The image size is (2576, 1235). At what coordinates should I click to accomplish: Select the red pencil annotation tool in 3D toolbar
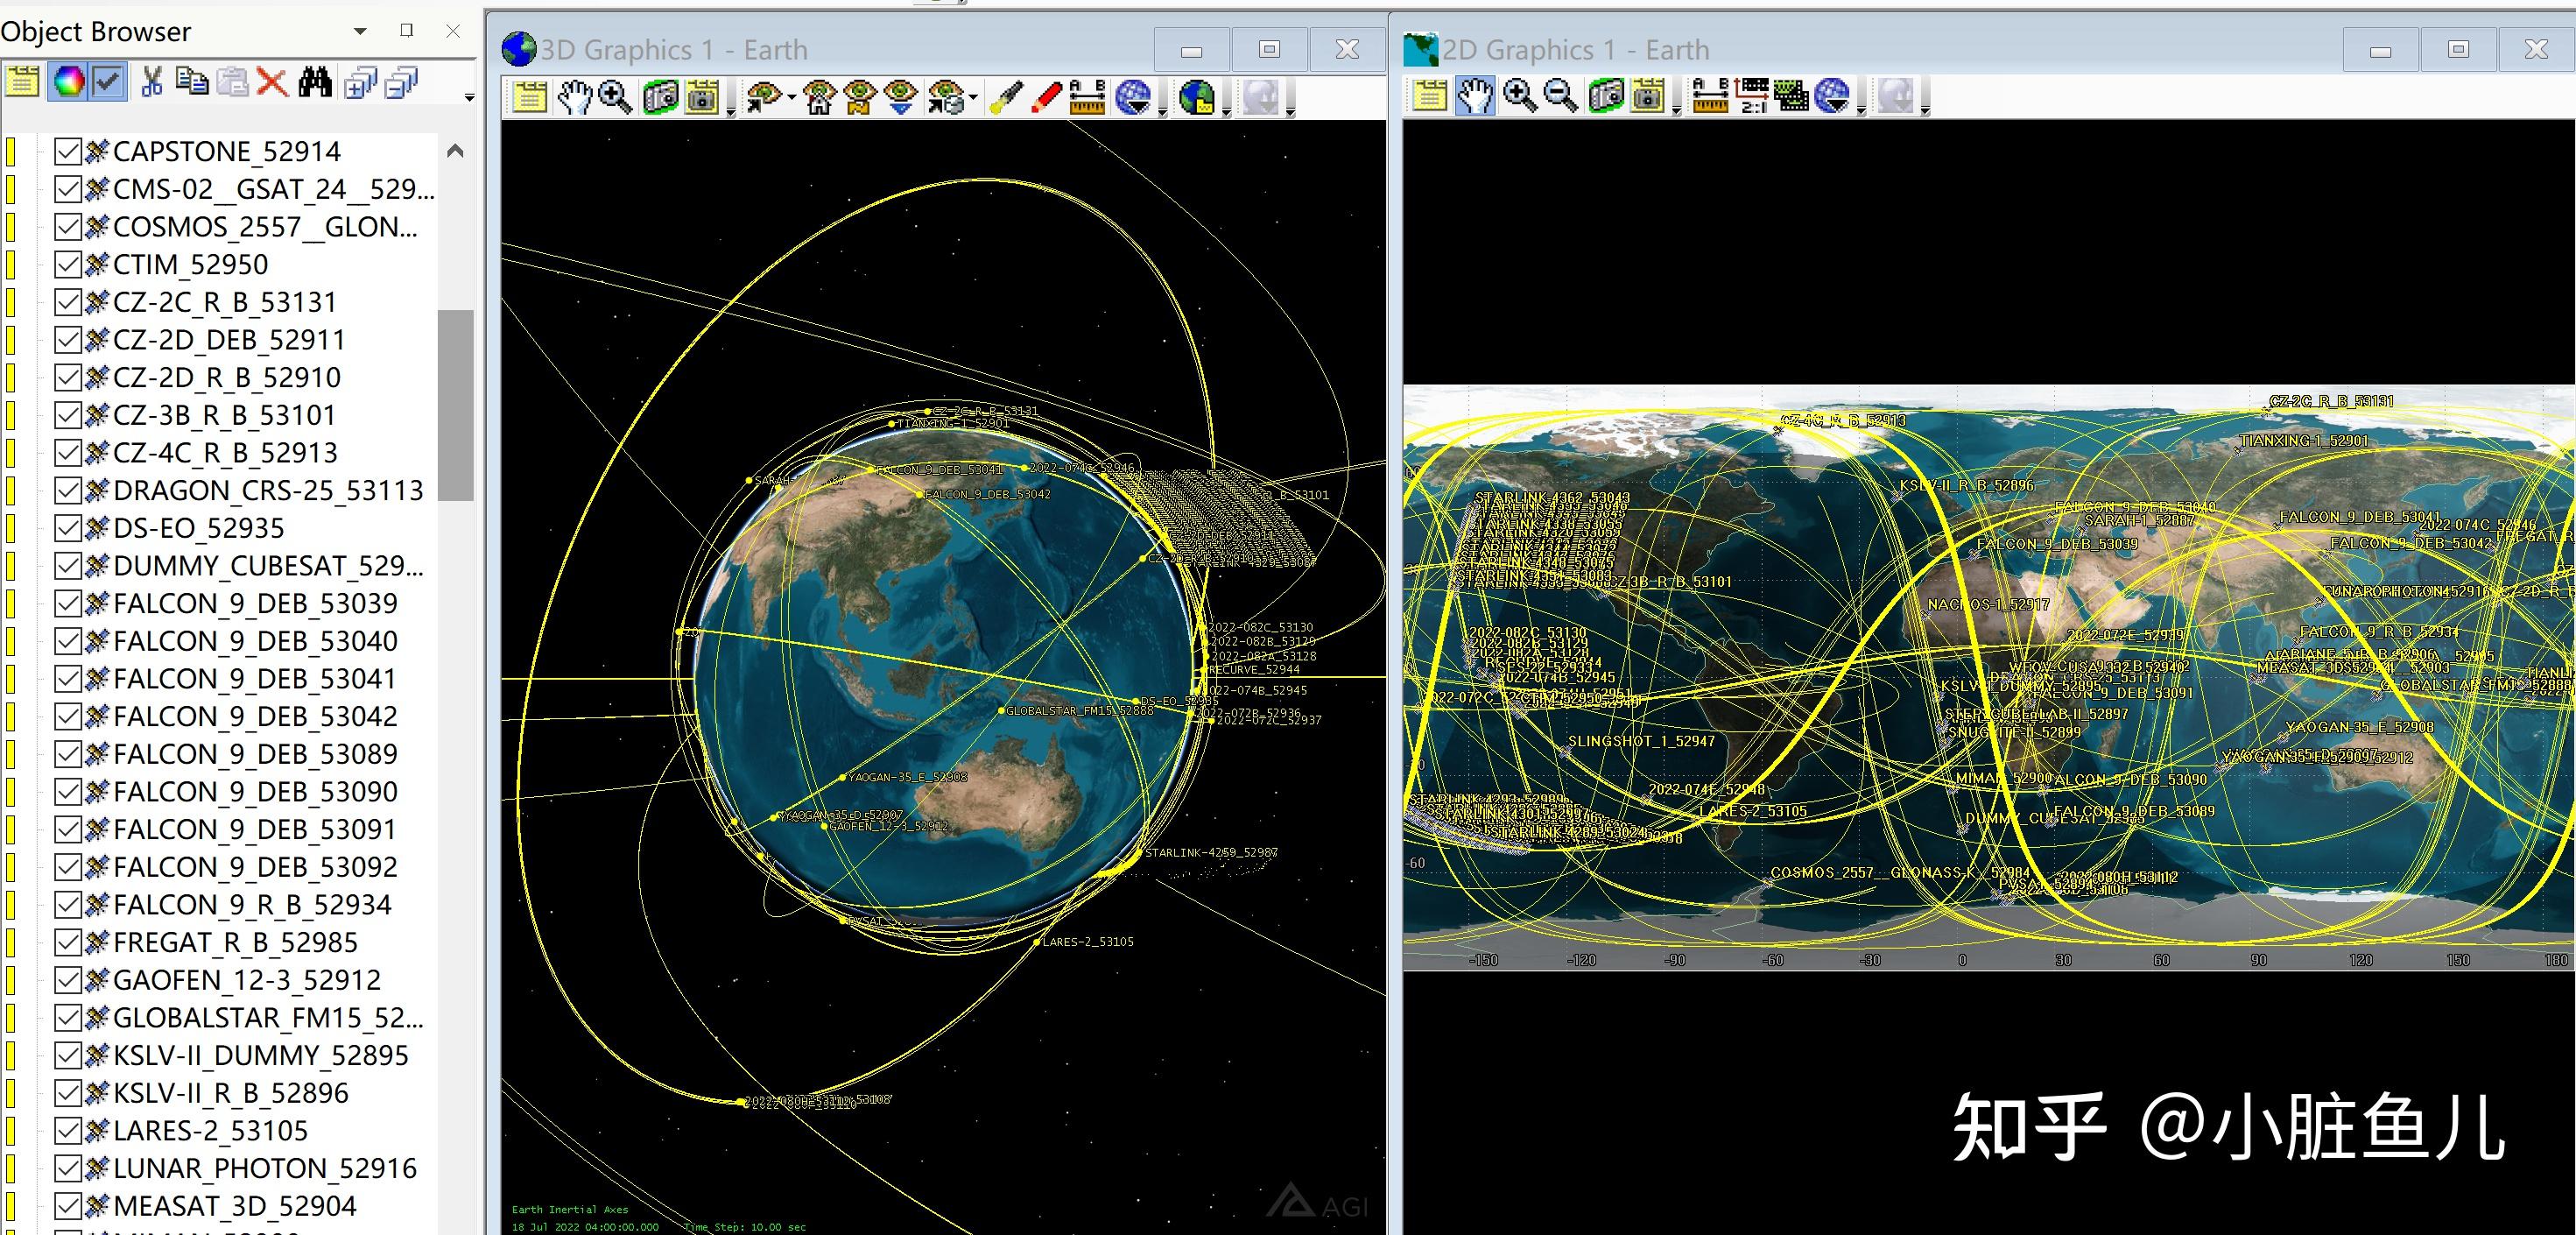coord(1046,98)
